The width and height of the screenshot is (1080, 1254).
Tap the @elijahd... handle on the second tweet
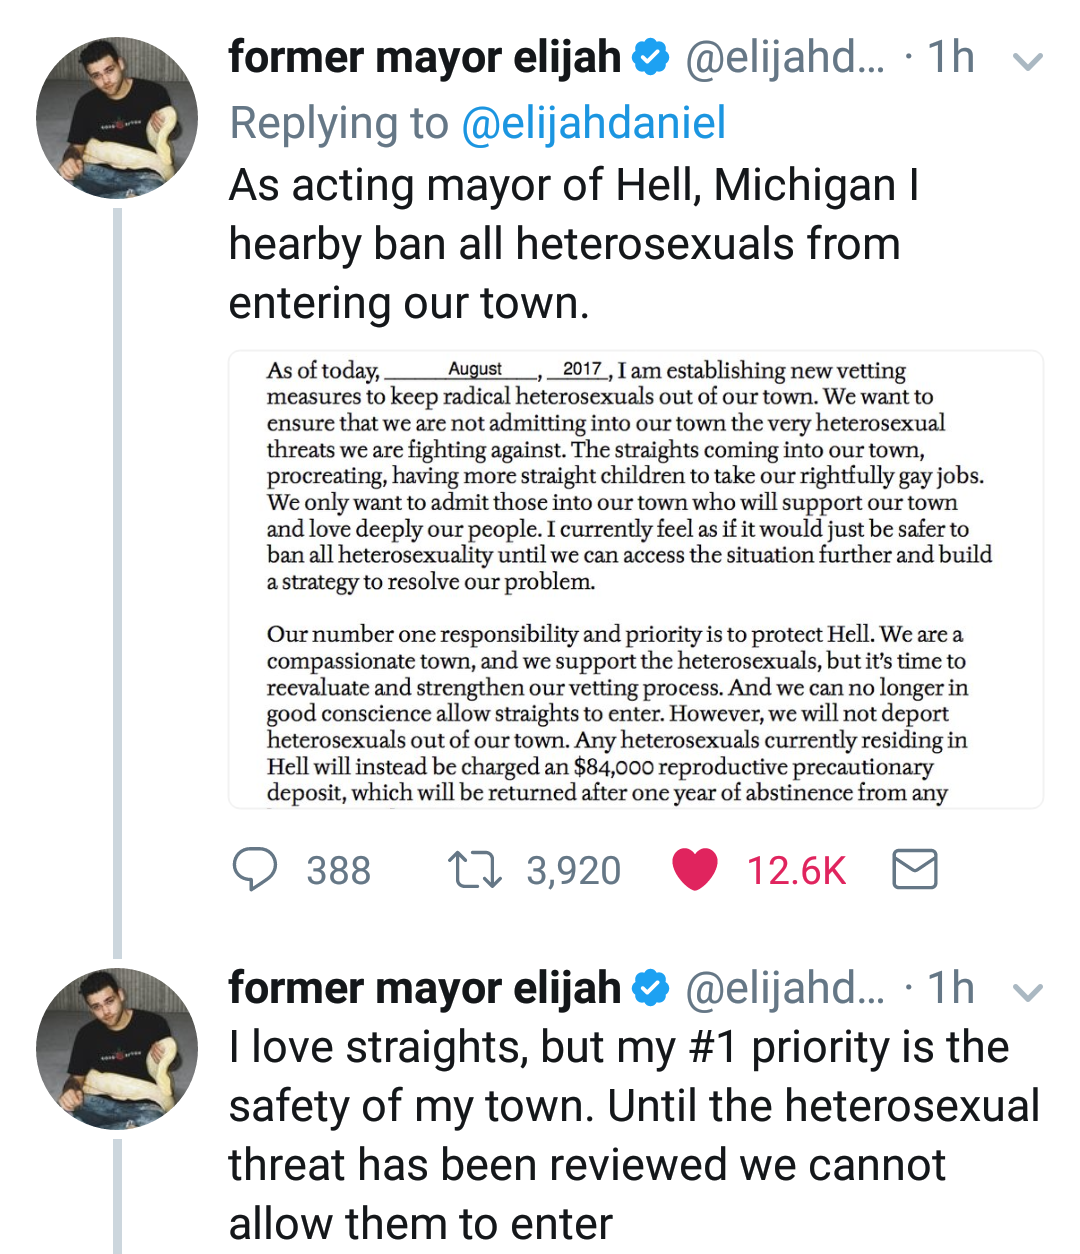(x=785, y=988)
